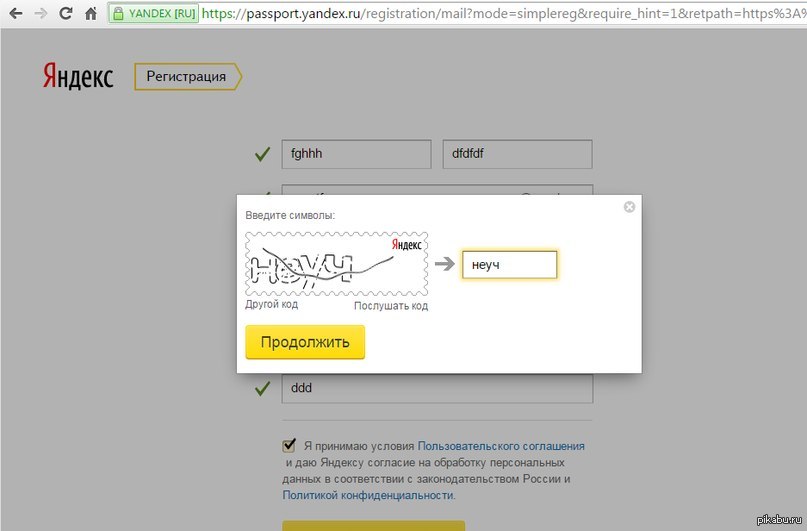
Task: Click the input field containing 'fghhh'
Action: click(356, 155)
